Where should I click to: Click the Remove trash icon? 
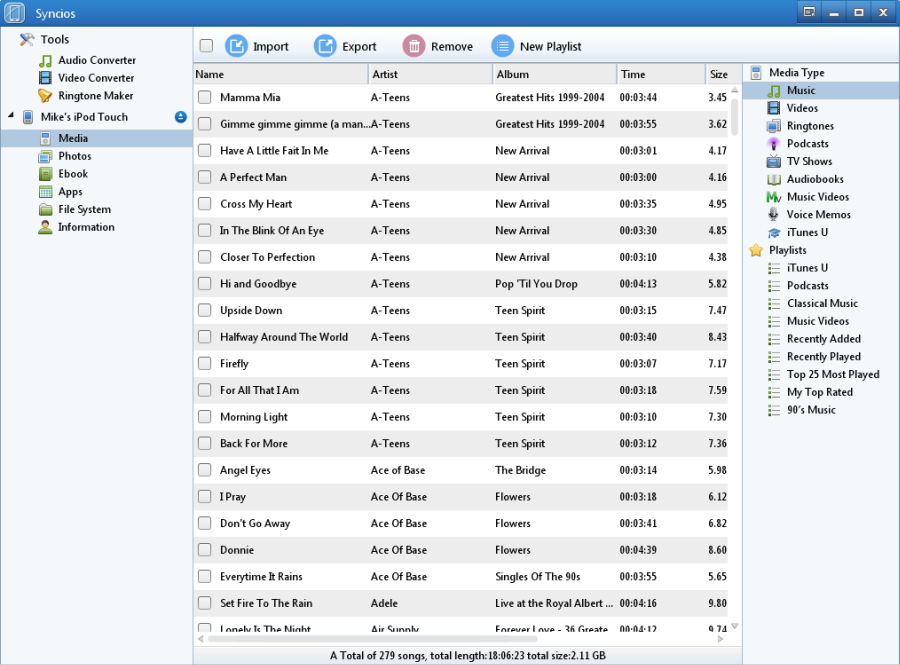point(414,46)
